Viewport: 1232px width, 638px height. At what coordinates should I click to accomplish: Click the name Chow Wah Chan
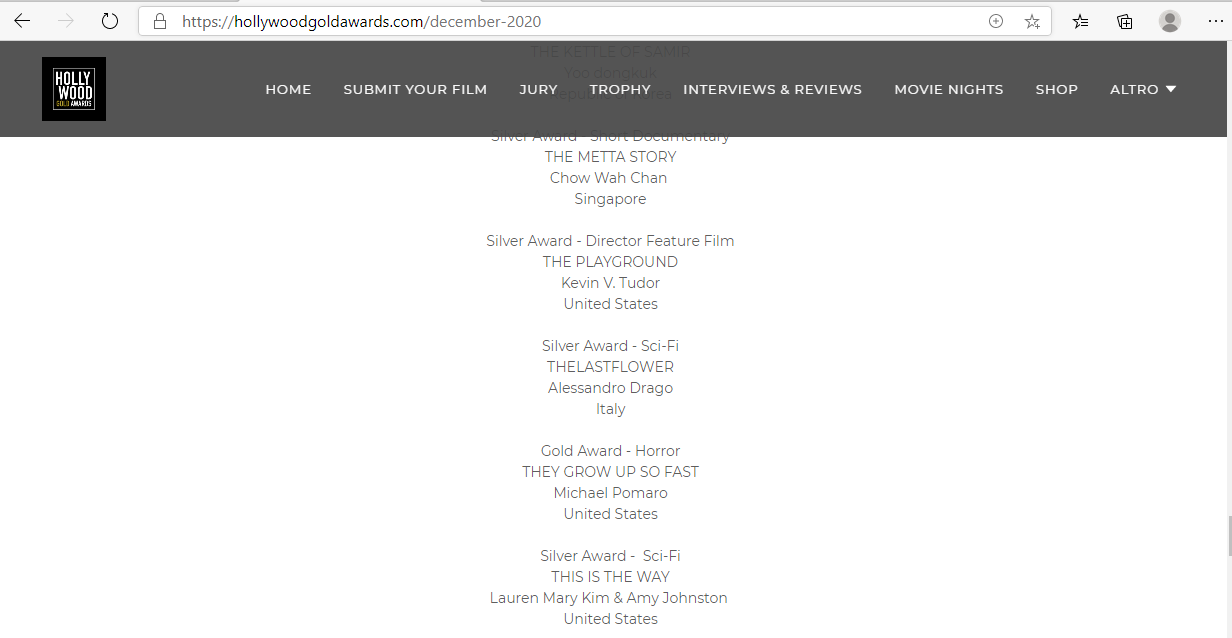(608, 178)
